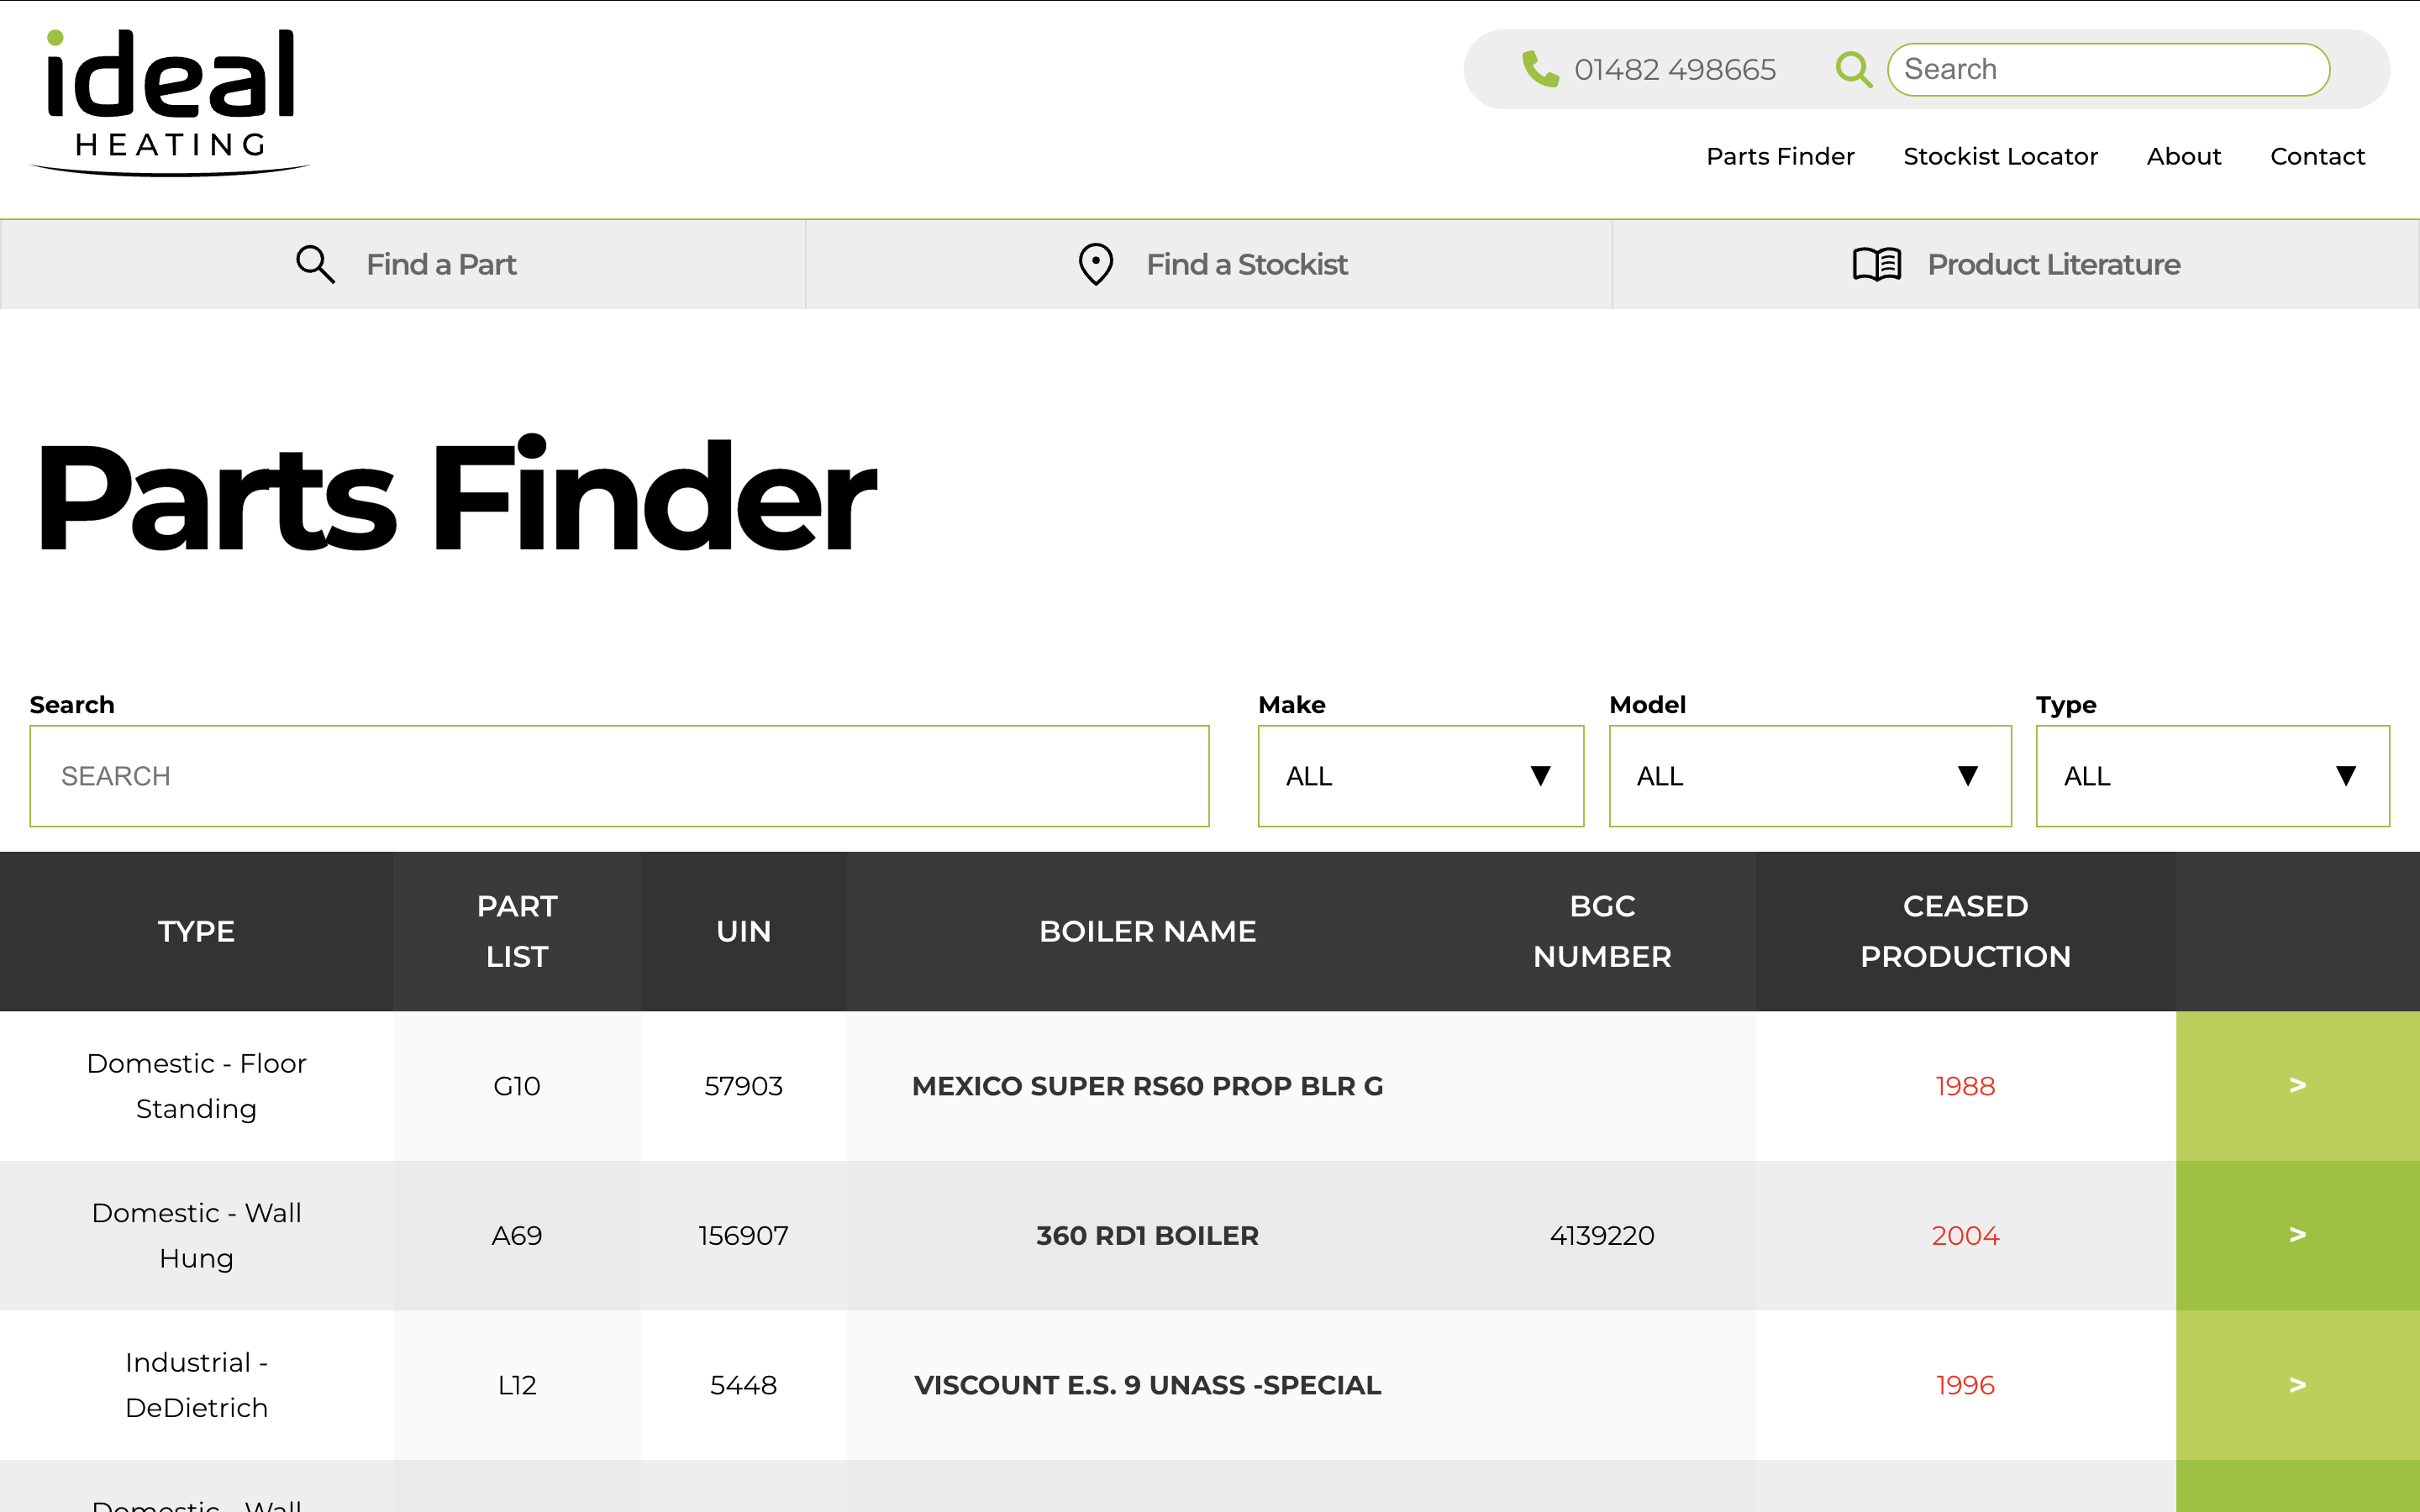Image resolution: width=2420 pixels, height=1512 pixels.
Task: Click ceased production year 2004
Action: coord(1965,1235)
